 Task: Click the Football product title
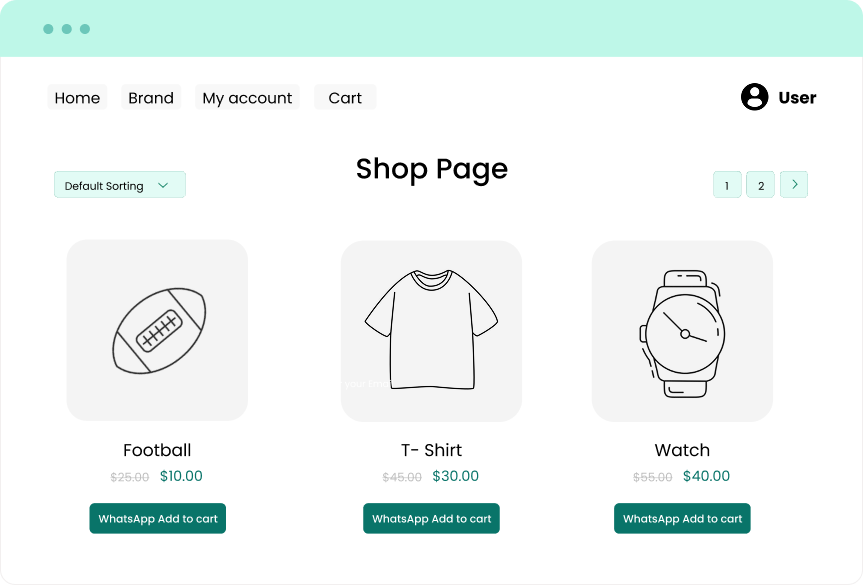click(157, 450)
